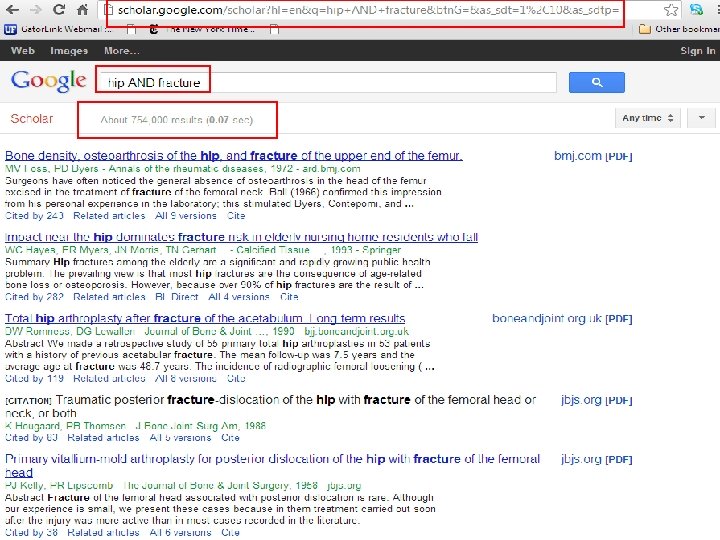The width and height of the screenshot is (720, 540).
Task: Click Cited by 282
Action: click(34, 297)
